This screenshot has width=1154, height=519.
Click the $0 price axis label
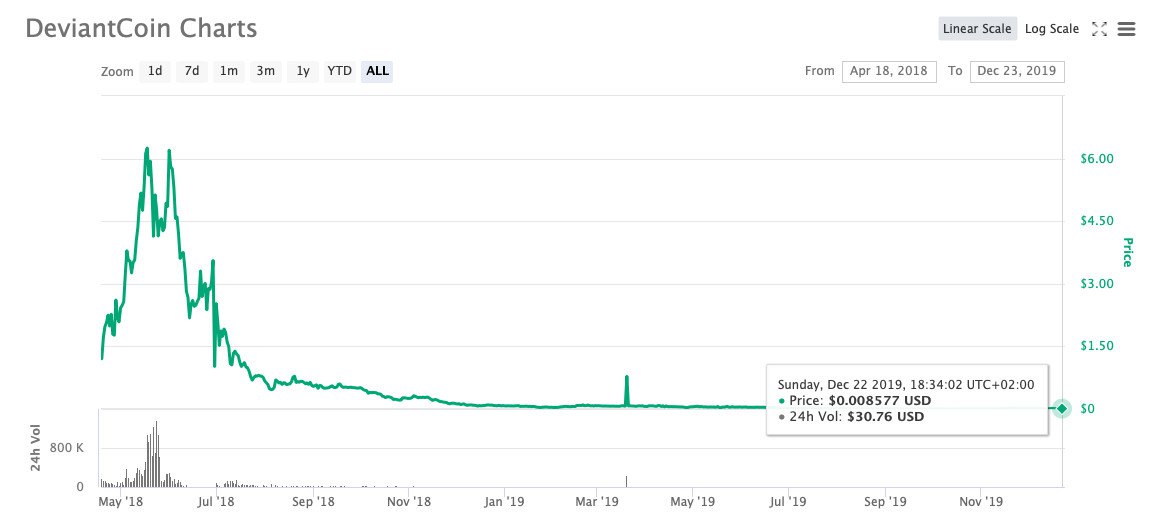[1087, 408]
